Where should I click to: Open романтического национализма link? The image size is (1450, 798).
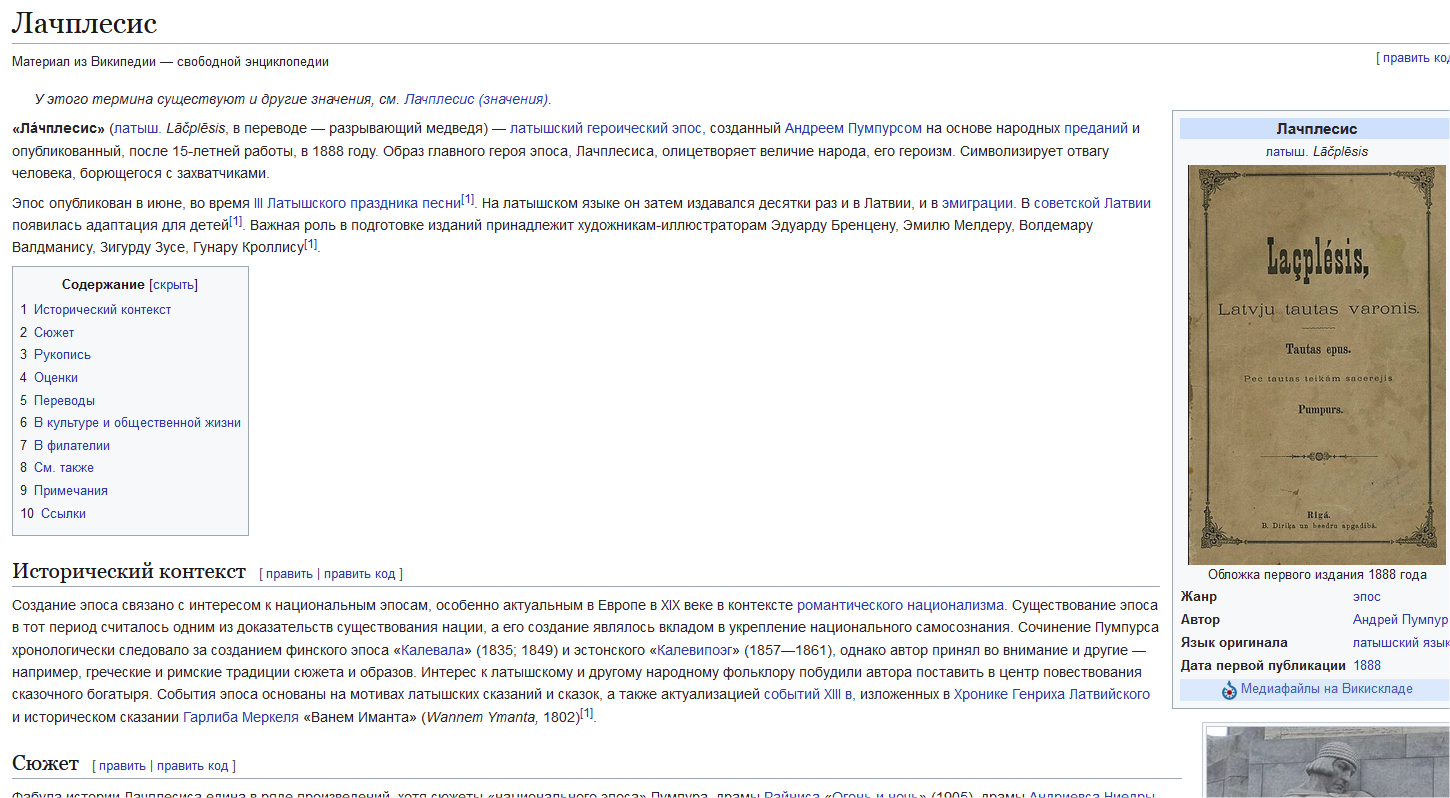pos(900,605)
